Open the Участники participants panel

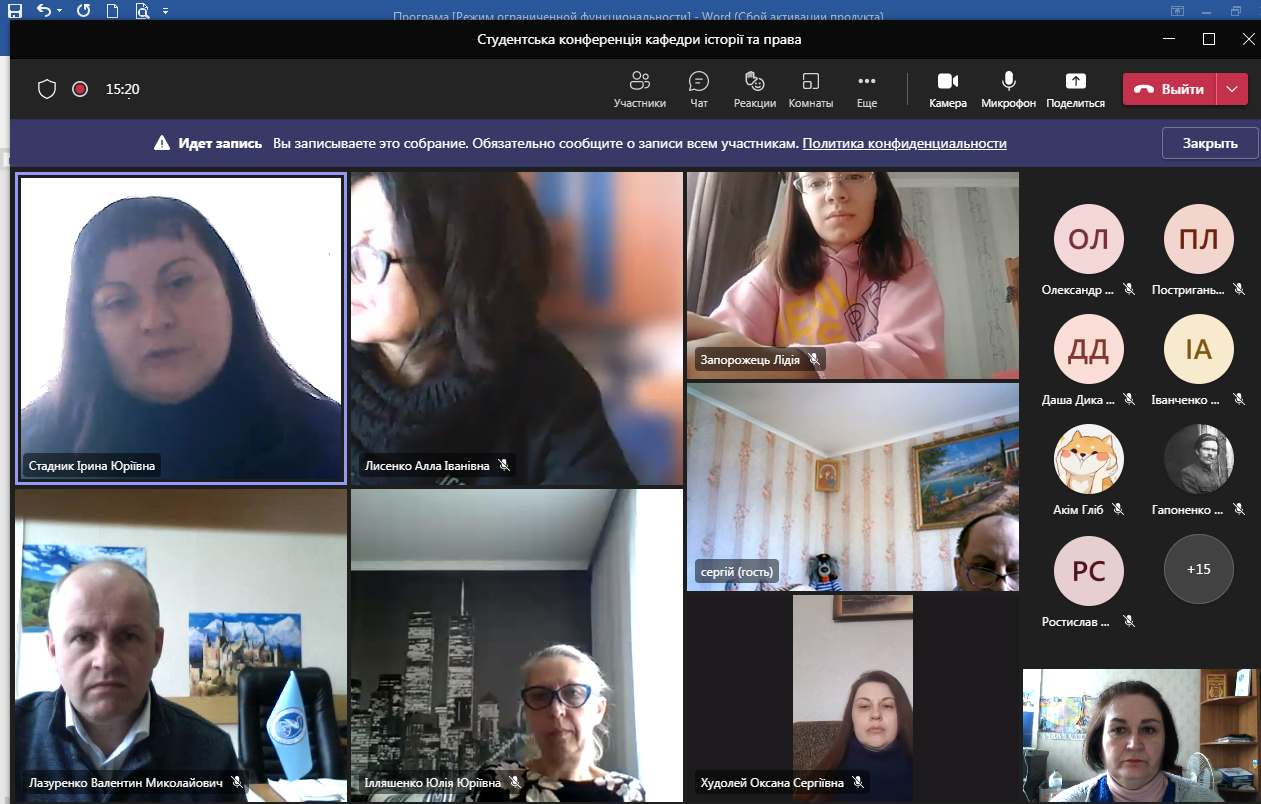pyautogui.click(x=640, y=90)
